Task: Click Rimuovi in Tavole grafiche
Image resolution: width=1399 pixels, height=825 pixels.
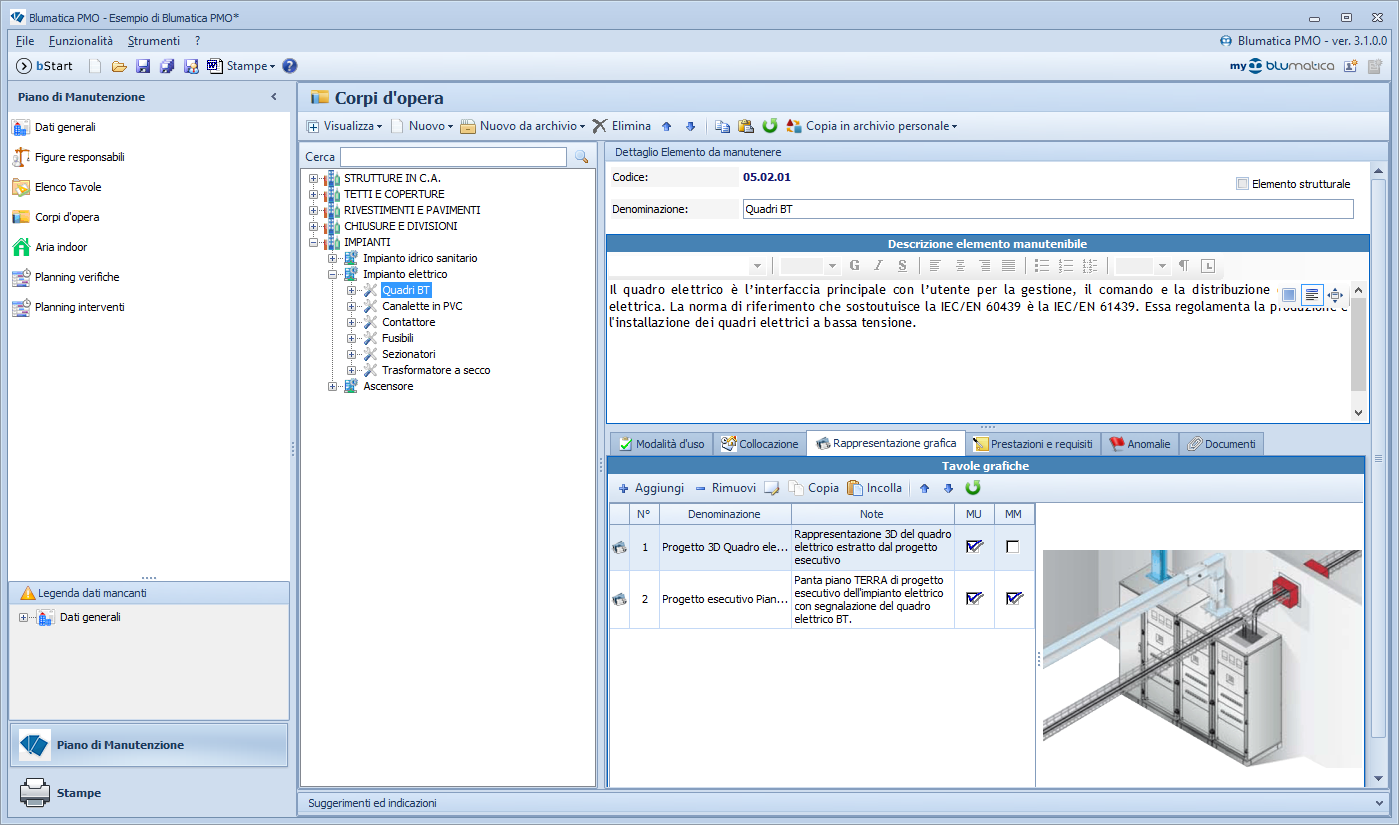Action: (x=725, y=488)
